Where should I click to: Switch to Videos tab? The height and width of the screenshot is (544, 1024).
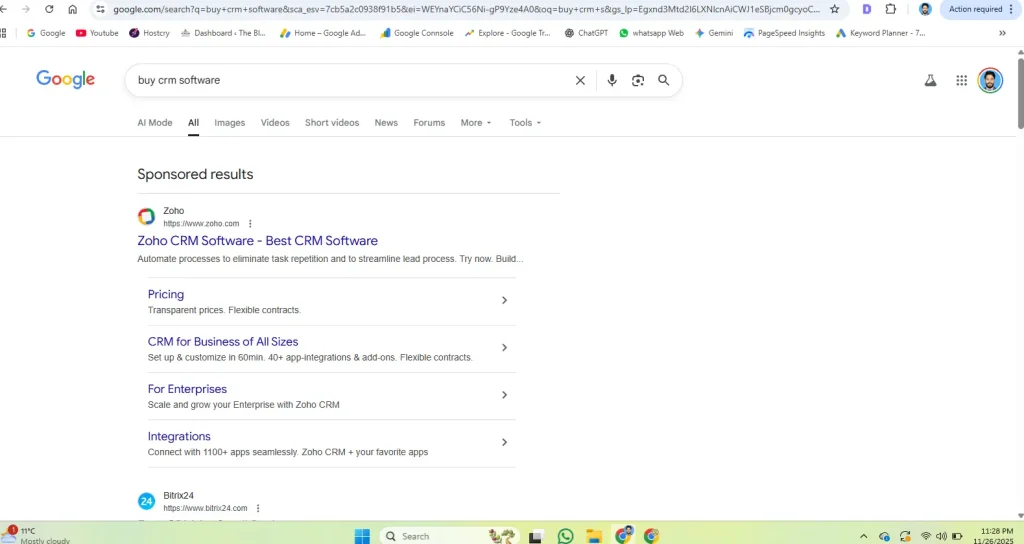[x=275, y=123]
